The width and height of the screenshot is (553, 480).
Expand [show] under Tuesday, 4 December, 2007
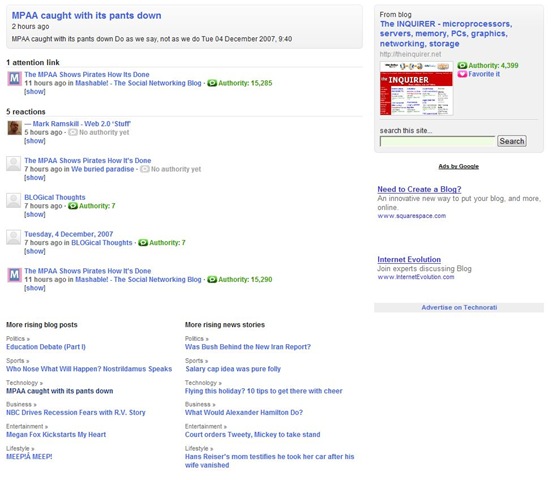point(35,251)
